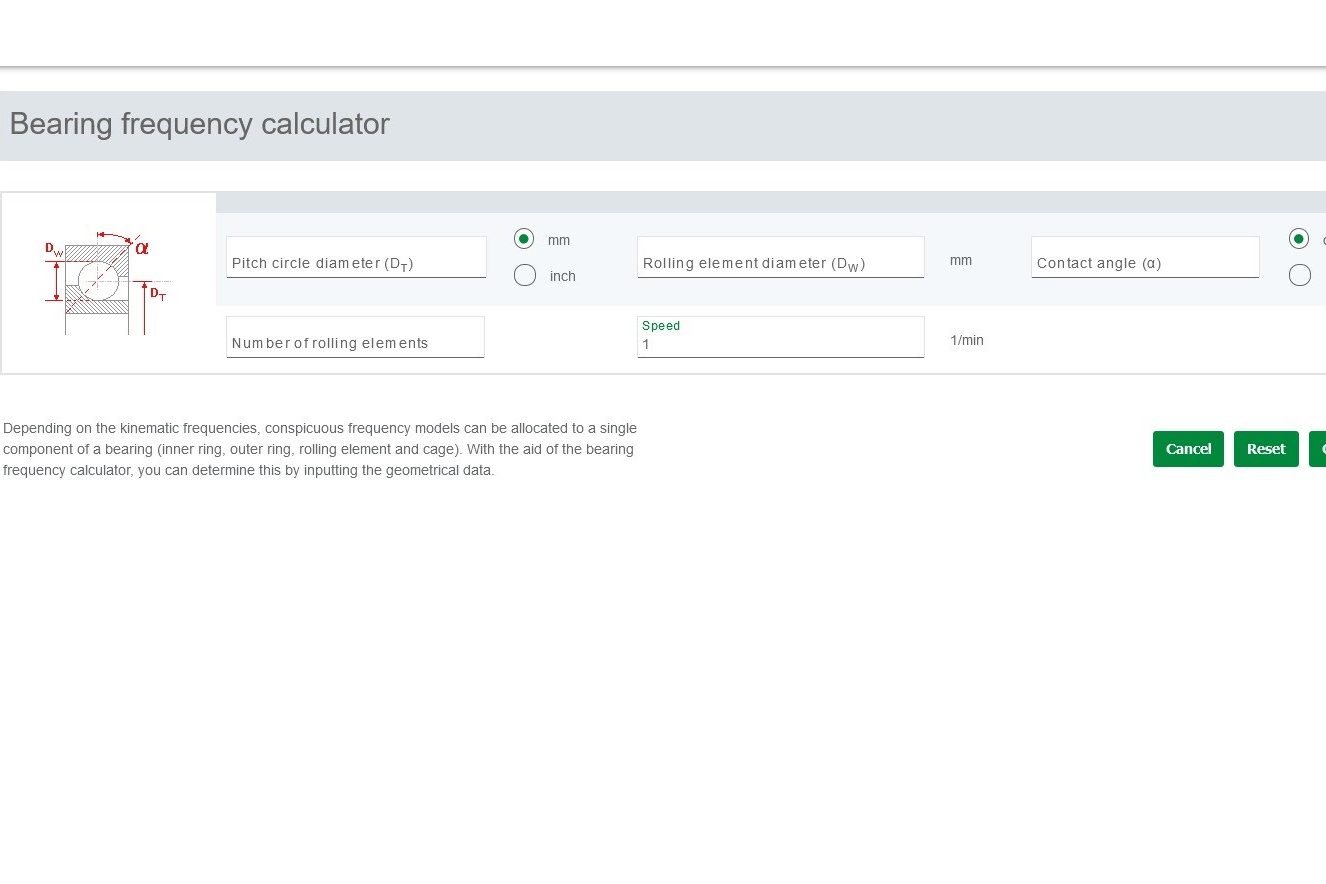This screenshot has width=1326, height=884.
Task: Click the red alpha angle symbol in diagram
Action: pyautogui.click(x=142, y=248)
